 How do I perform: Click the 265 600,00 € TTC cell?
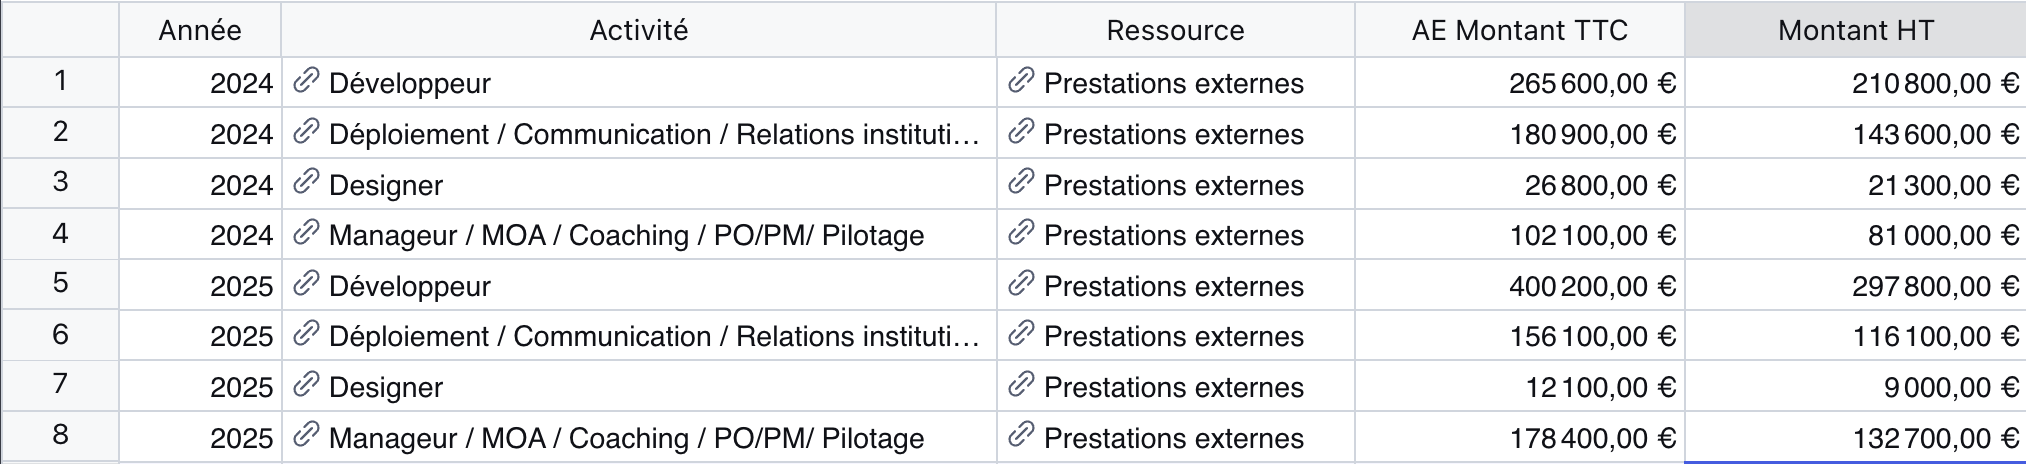coord(1520,82)
